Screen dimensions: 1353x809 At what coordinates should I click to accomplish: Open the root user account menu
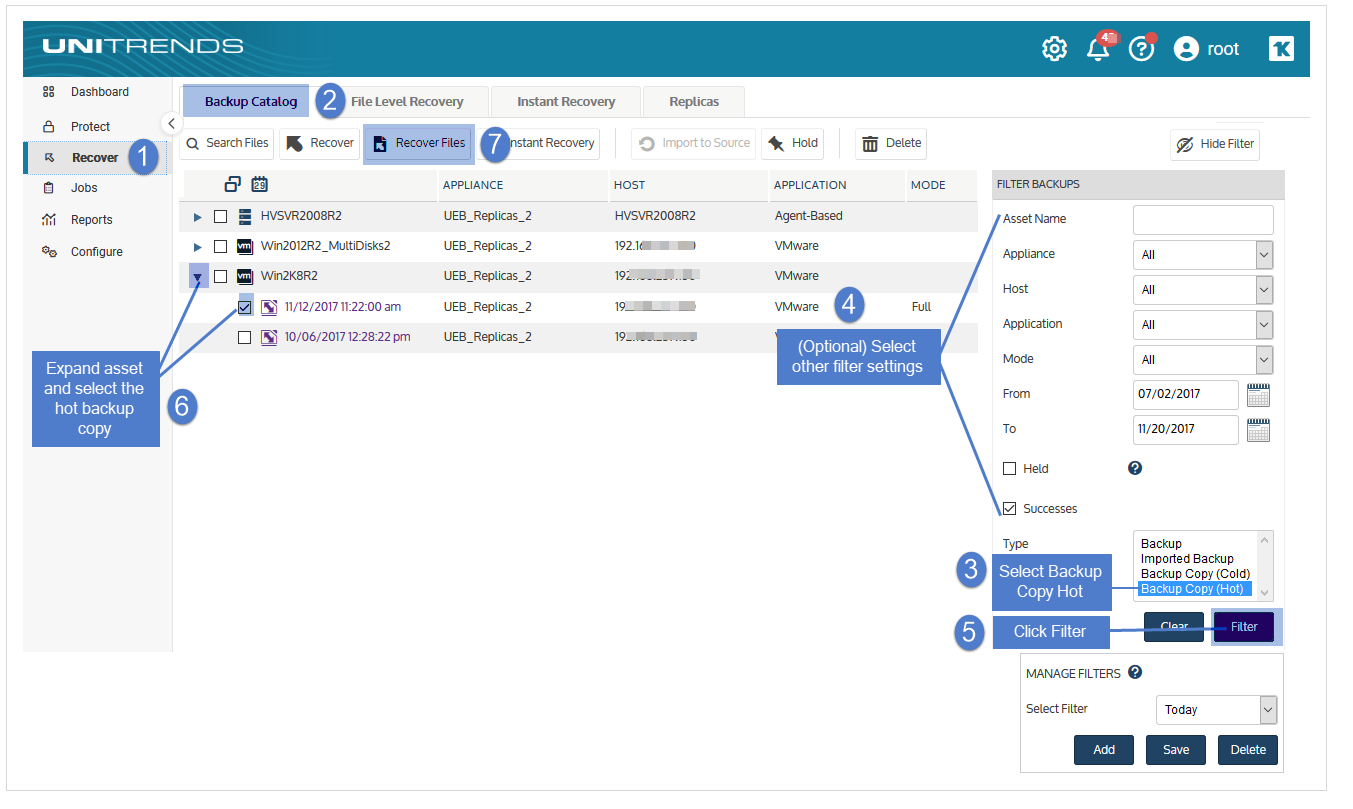(x=1206, y=49)
